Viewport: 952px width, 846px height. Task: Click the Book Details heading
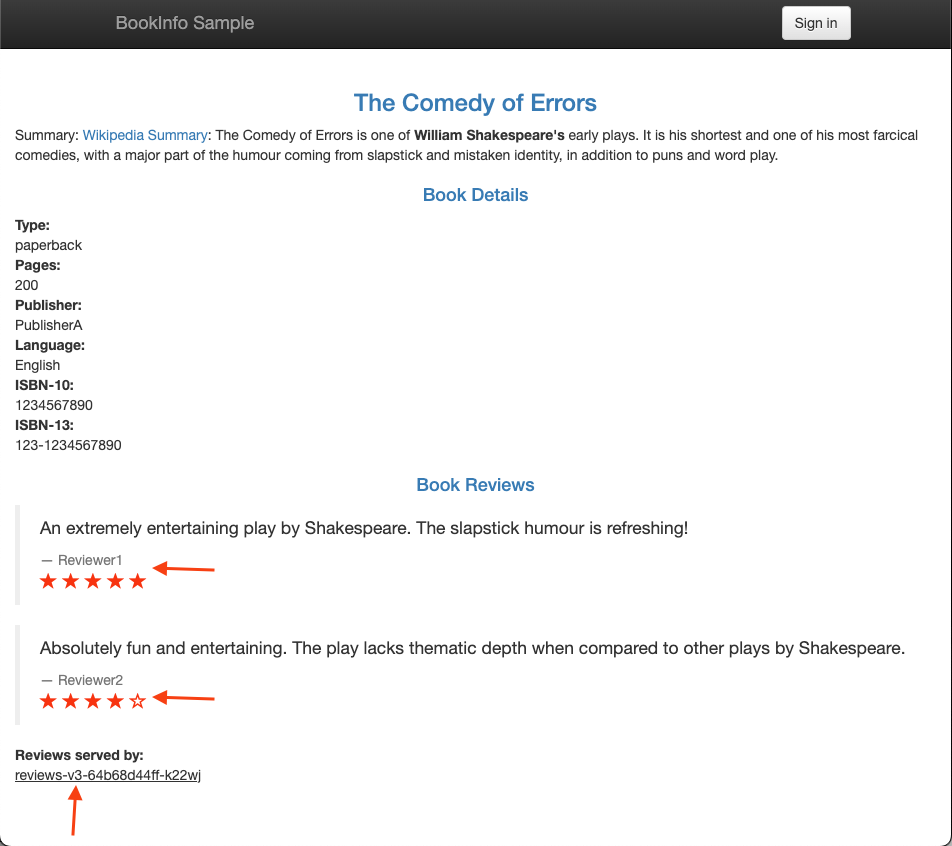click(475, 195)
